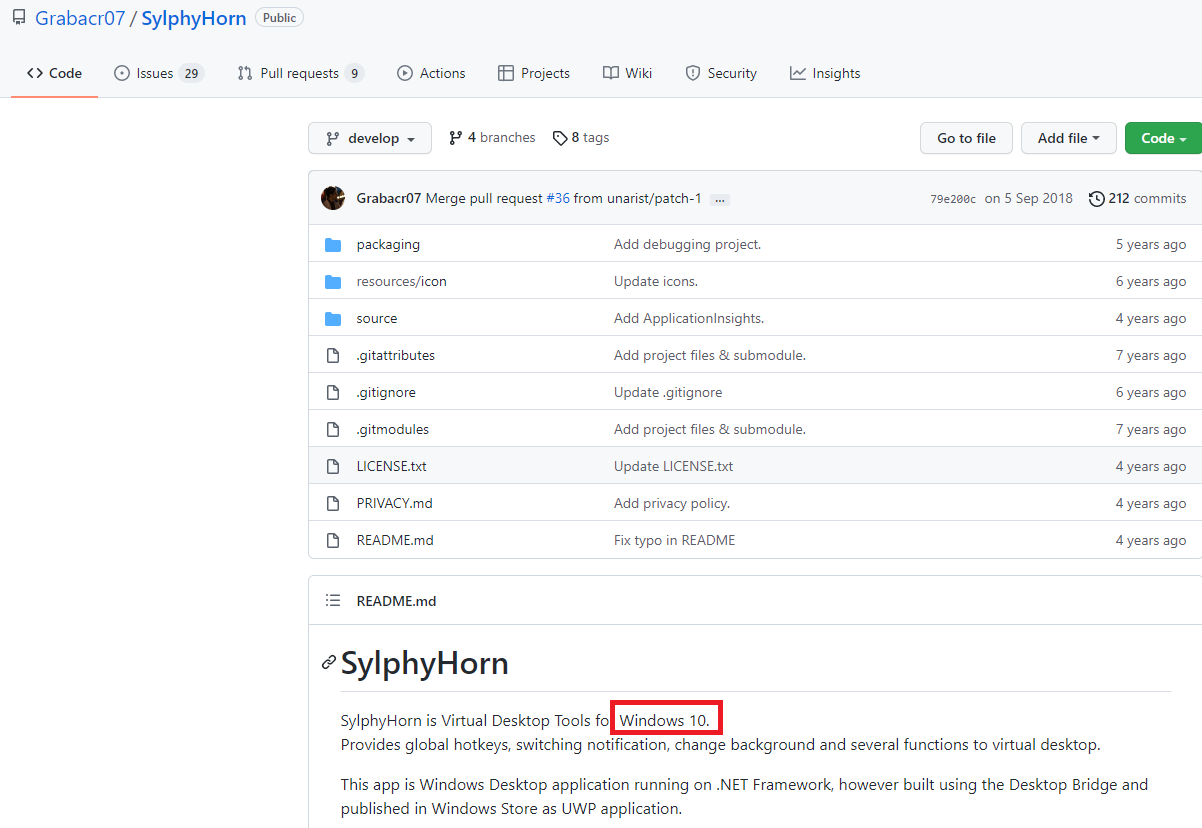Open commit 'Add debugging project.'
The width and height of the screenshot is (1202, 828).
coord(687,244)
